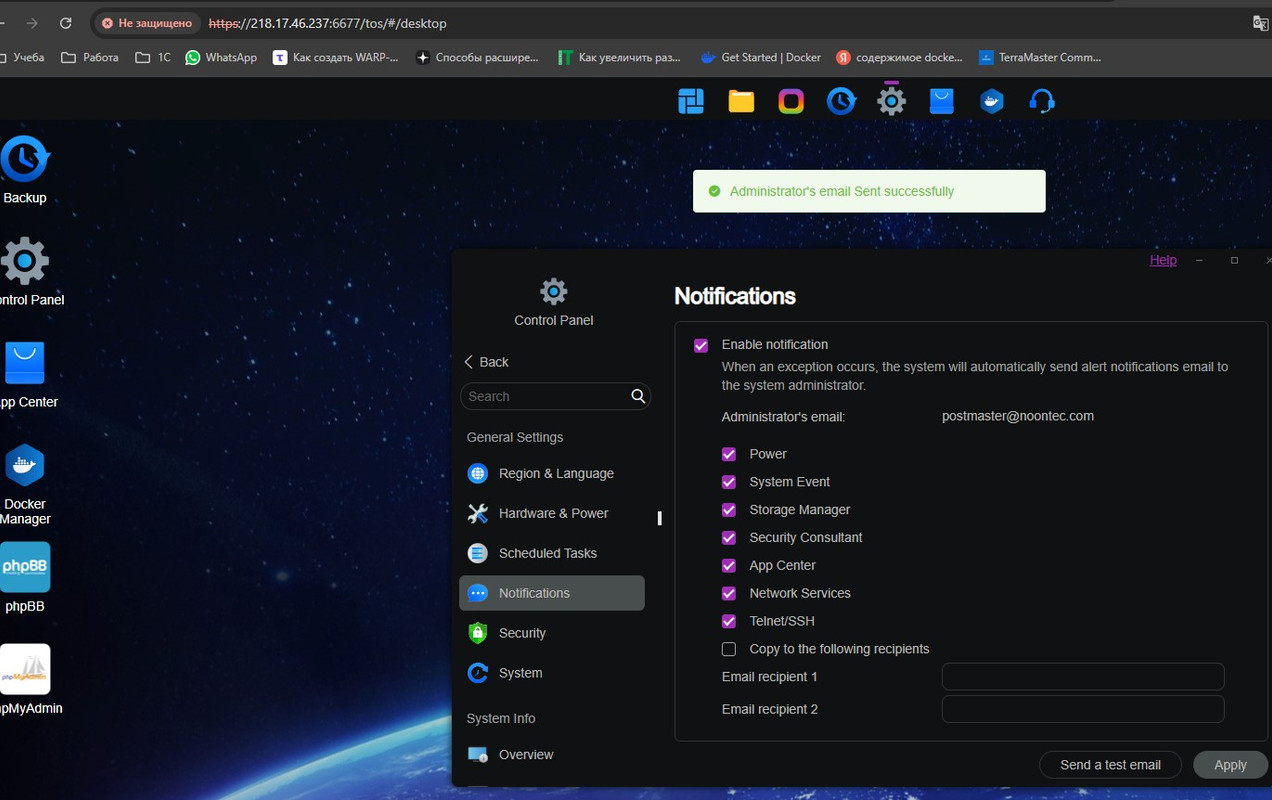Open Docker Manager desktop icon
This screenshot has width=1272, height=800.
25,466
